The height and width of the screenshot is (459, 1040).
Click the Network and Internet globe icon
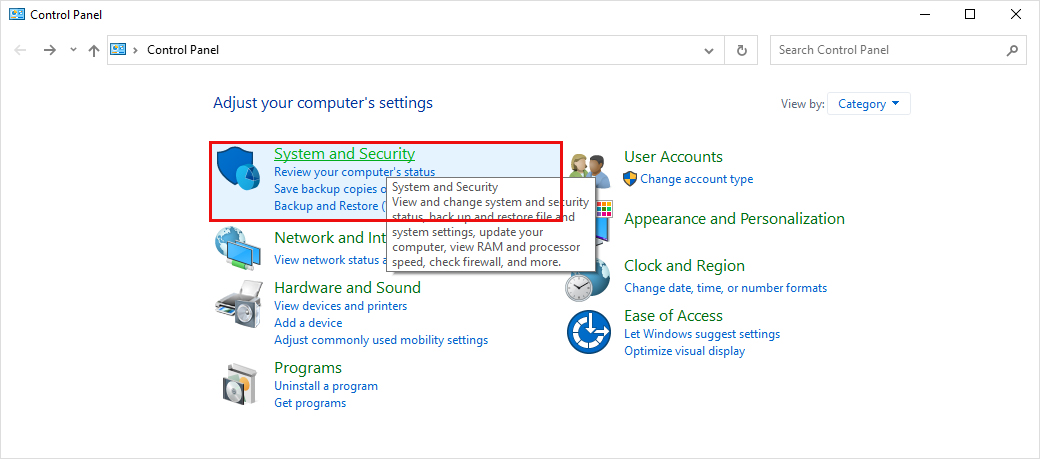[x=238, y=249]
